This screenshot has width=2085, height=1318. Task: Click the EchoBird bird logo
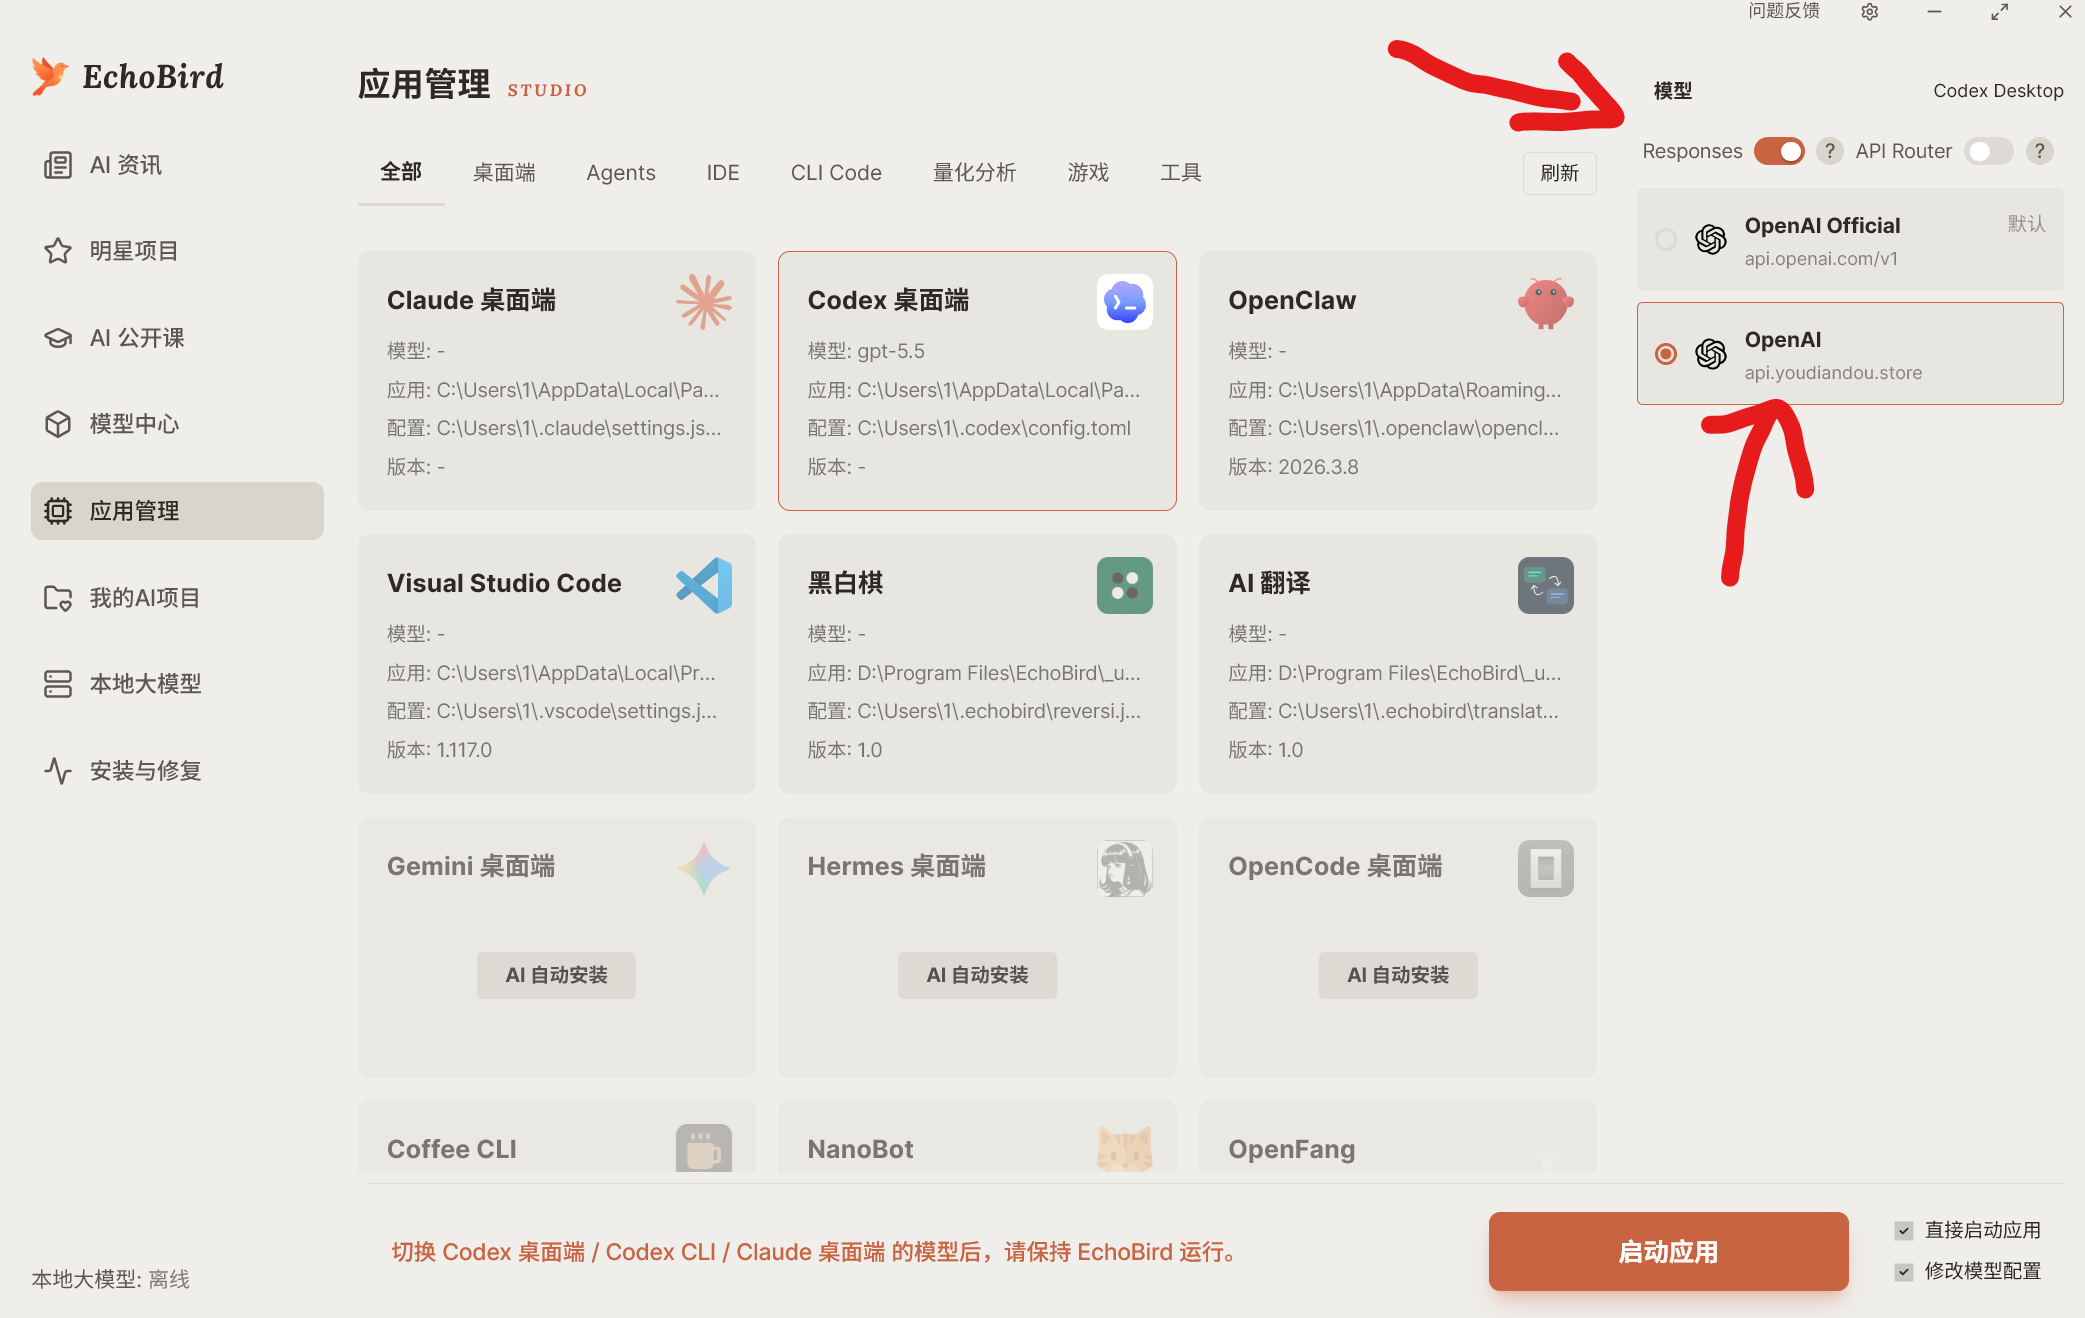pos(49,76)
